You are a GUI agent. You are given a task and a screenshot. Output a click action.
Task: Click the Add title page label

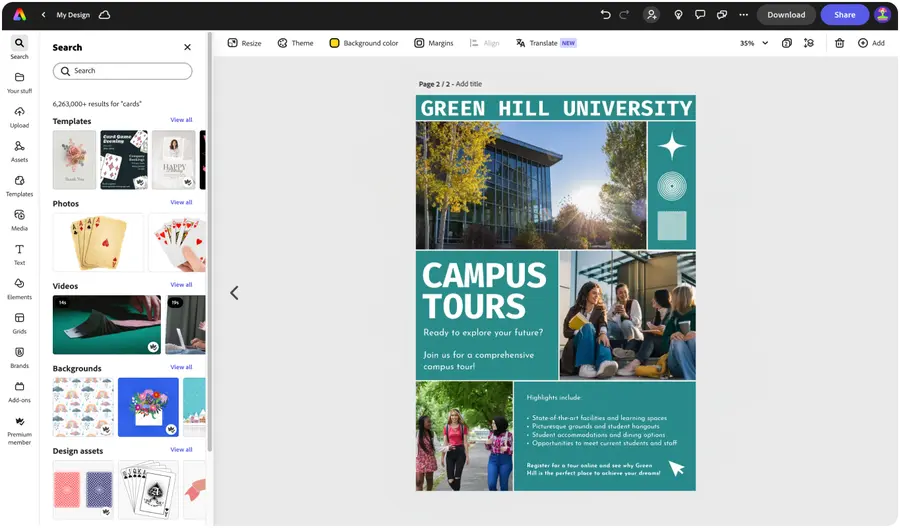point(469,84)
